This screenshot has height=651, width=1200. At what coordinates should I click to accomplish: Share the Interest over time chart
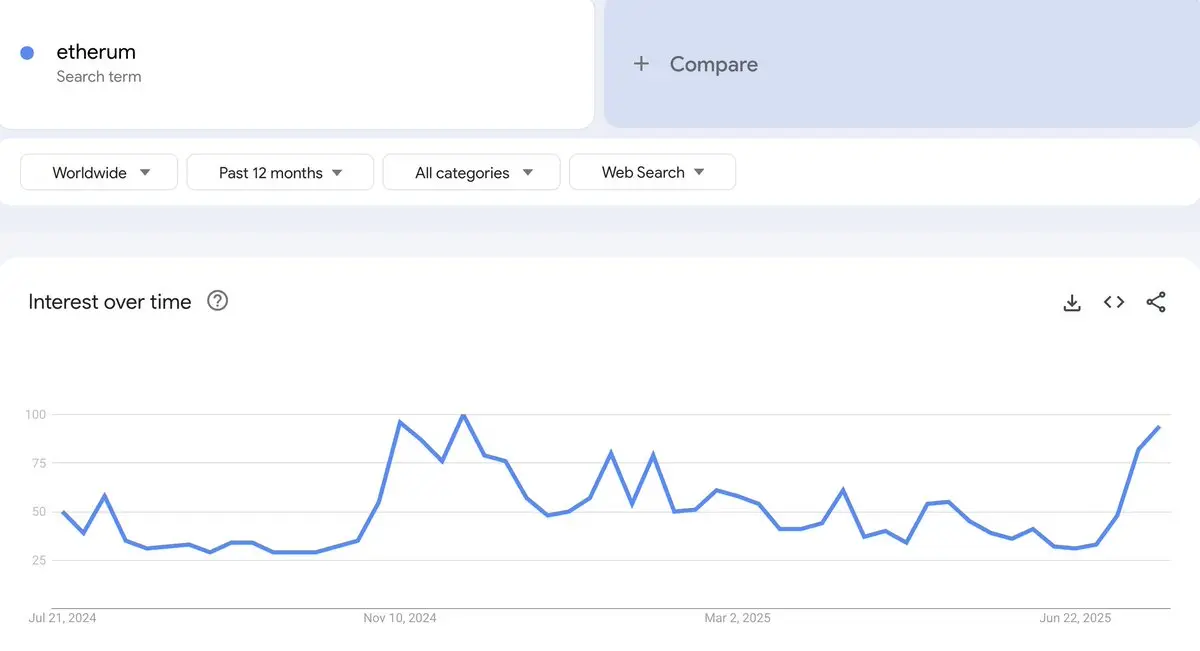coord(1156,302)
